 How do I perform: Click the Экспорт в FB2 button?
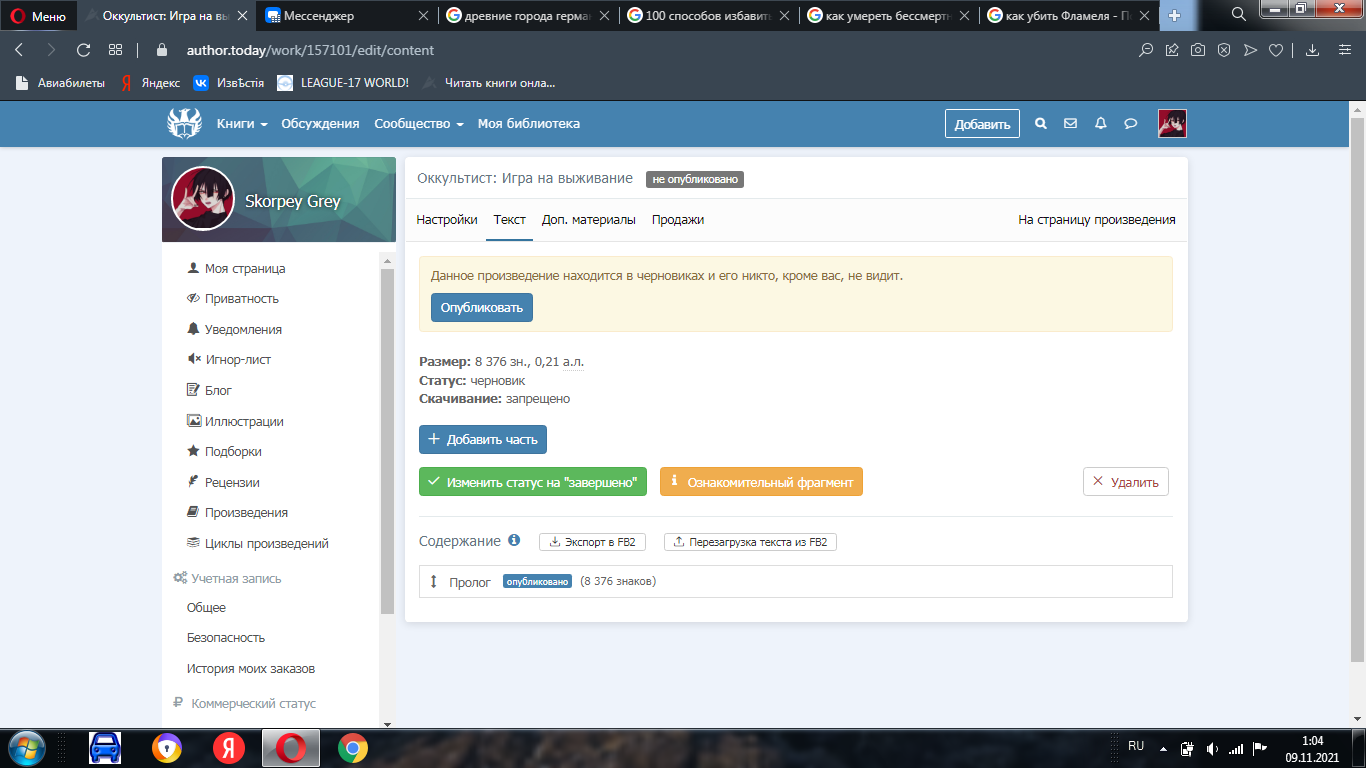point(592,542)
